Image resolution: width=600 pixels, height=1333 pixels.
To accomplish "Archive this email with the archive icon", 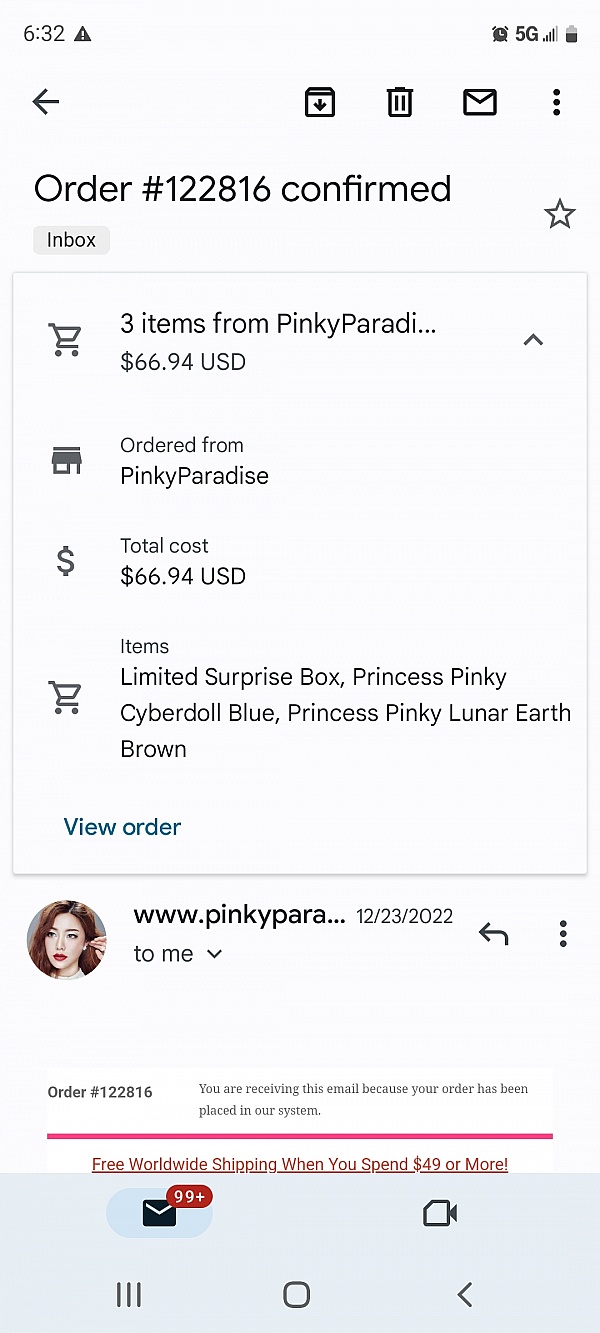I will point(320,102).
